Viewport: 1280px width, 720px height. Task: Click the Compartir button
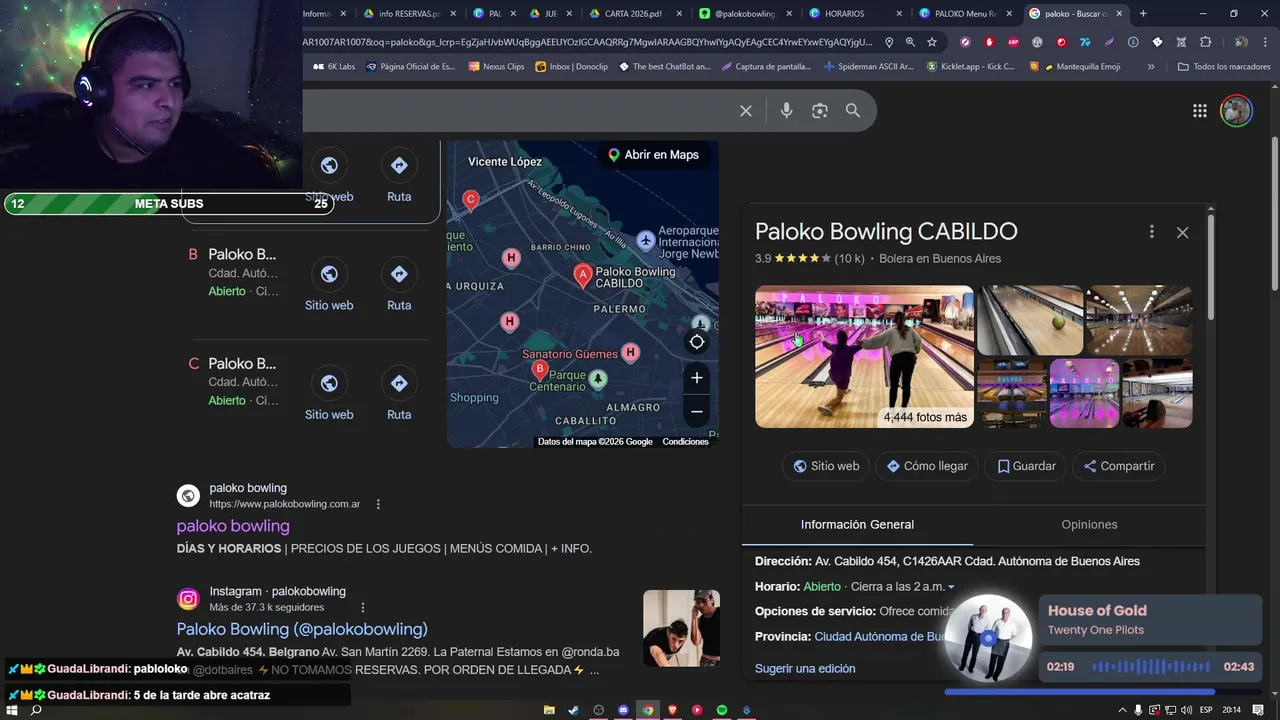click(1119, 466)
